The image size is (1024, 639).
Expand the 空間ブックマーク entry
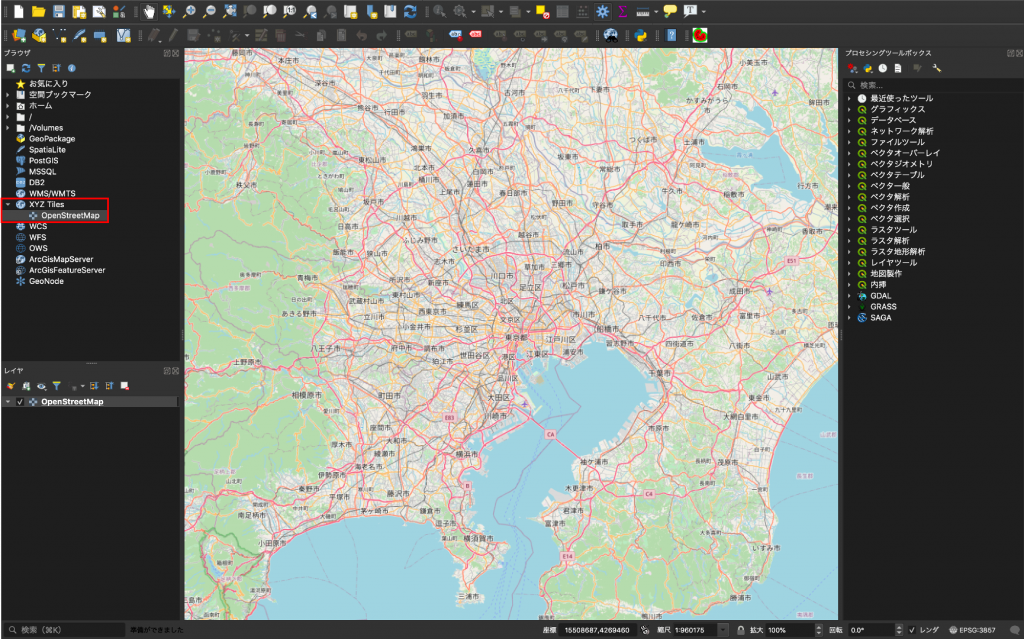(x=8, y=95)
